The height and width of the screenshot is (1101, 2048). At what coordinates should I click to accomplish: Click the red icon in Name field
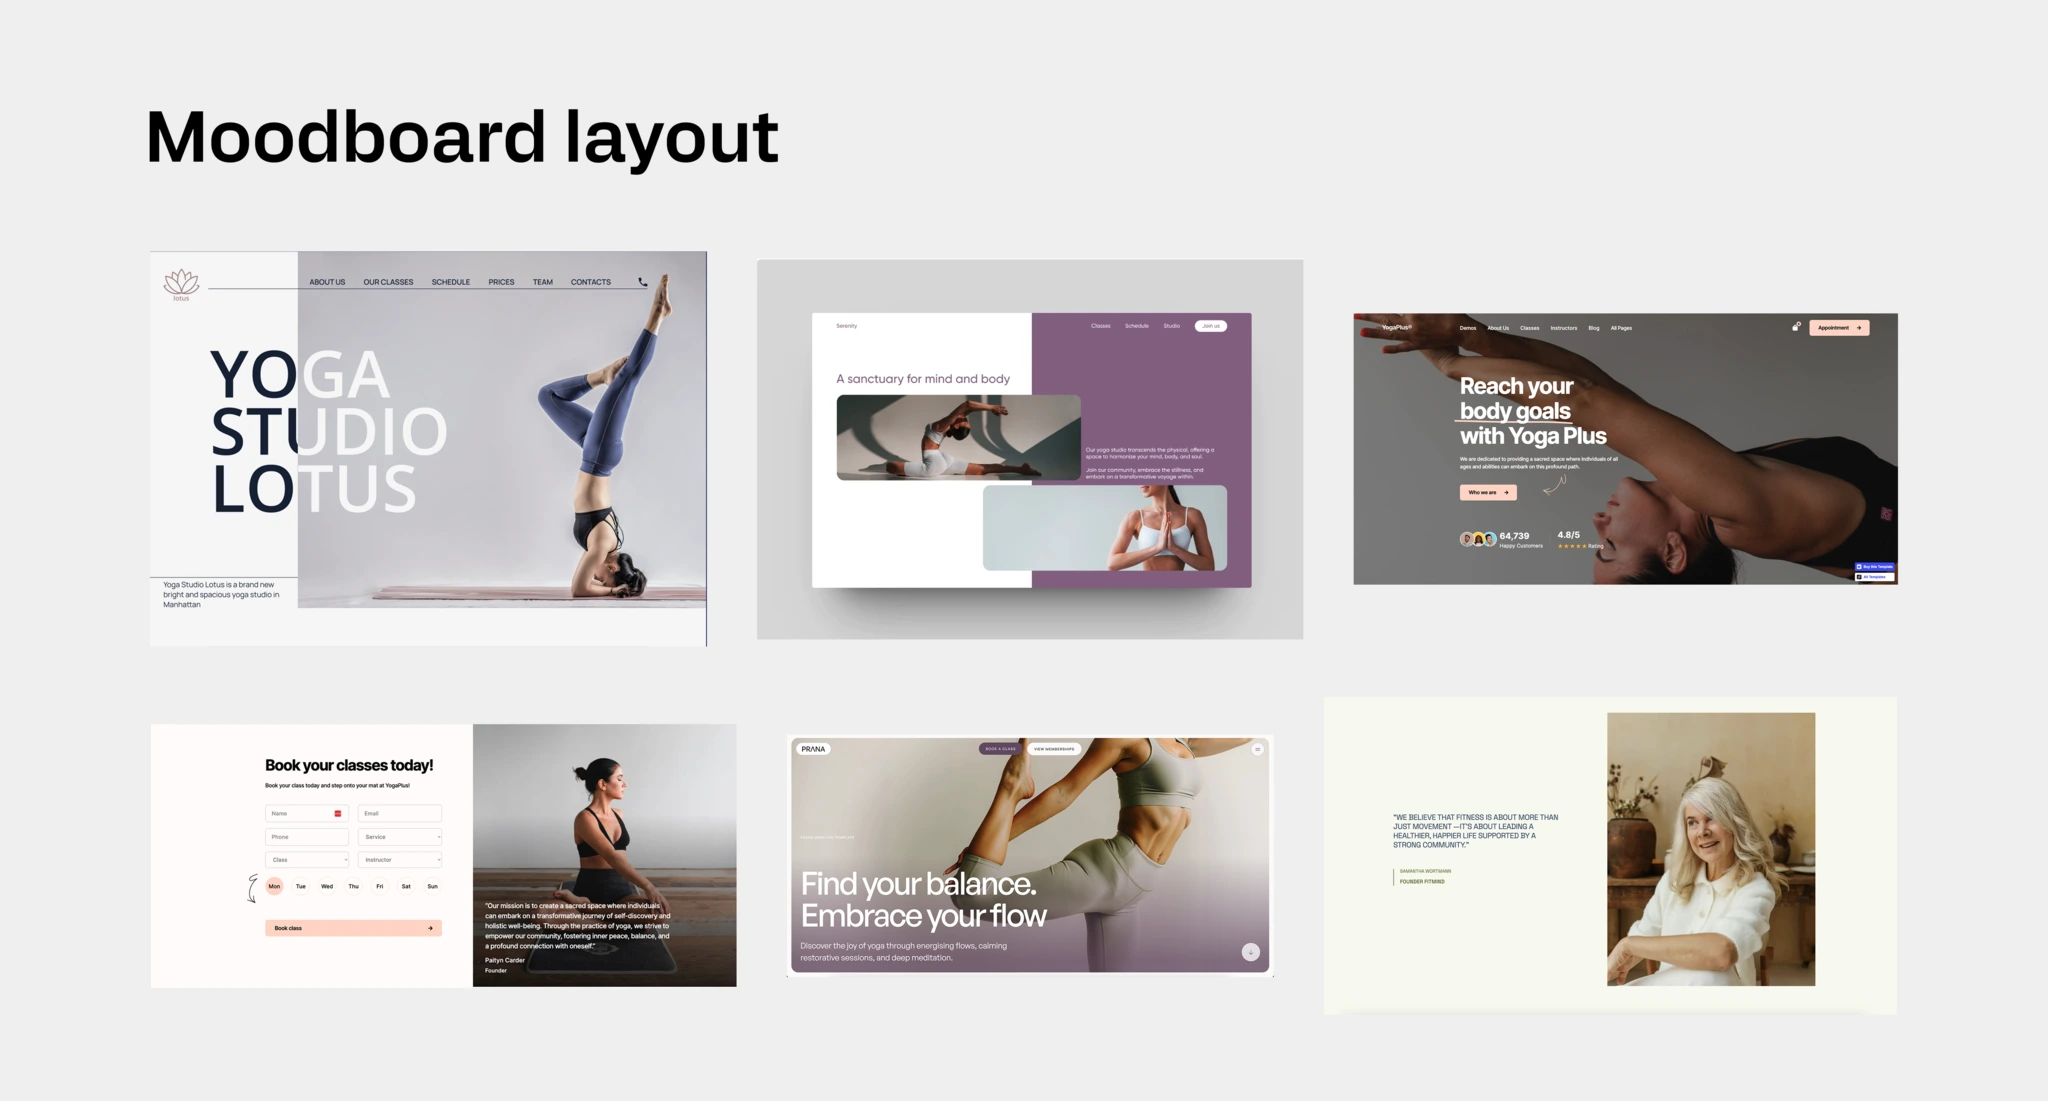tap(338, 813)
